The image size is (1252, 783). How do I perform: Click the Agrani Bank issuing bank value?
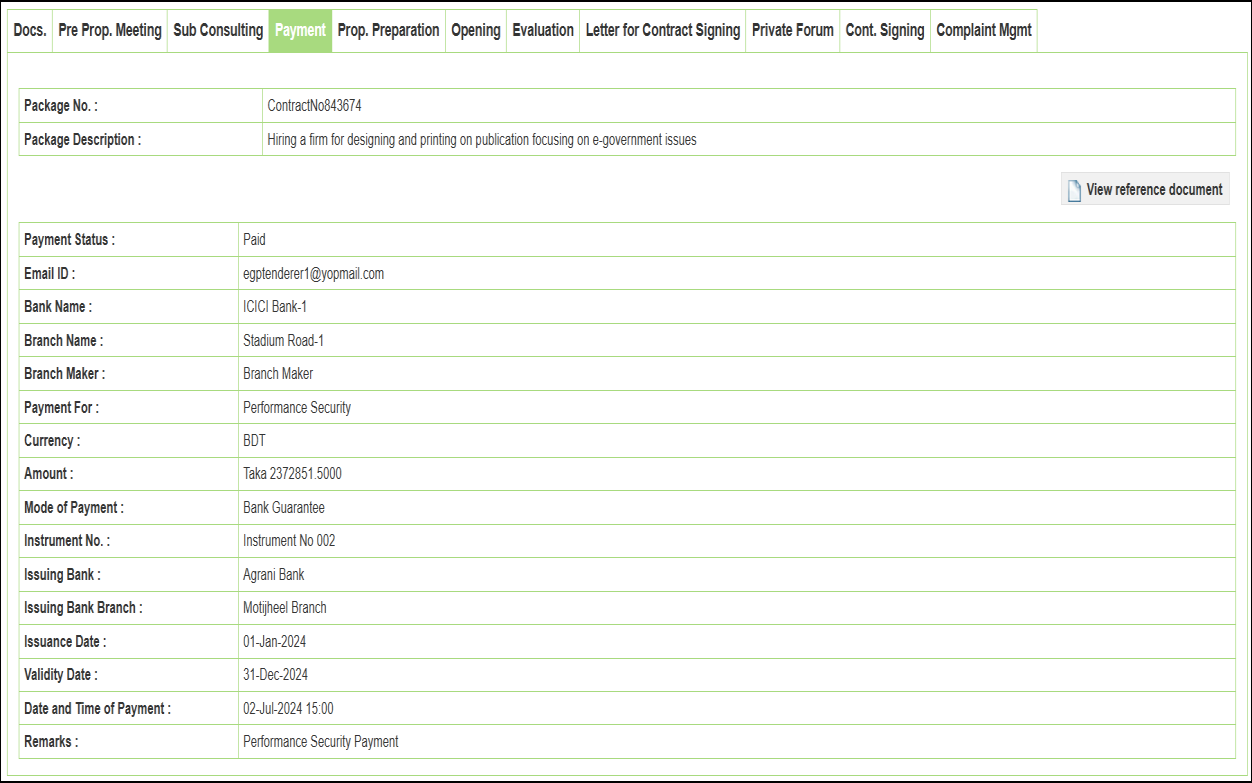tap(274, 575)
